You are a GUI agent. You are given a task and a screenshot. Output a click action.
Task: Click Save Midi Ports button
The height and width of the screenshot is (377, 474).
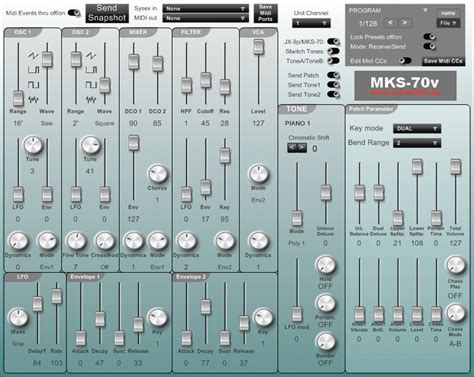pyautogui.click(x=265, y=13)
